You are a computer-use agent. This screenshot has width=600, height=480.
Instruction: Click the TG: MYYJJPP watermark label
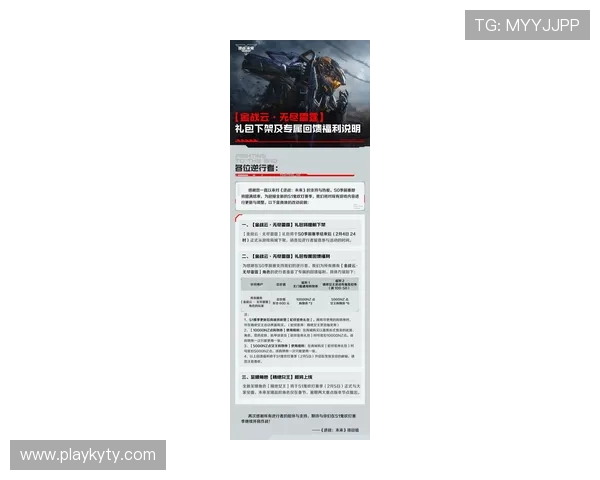coord(527,25)
